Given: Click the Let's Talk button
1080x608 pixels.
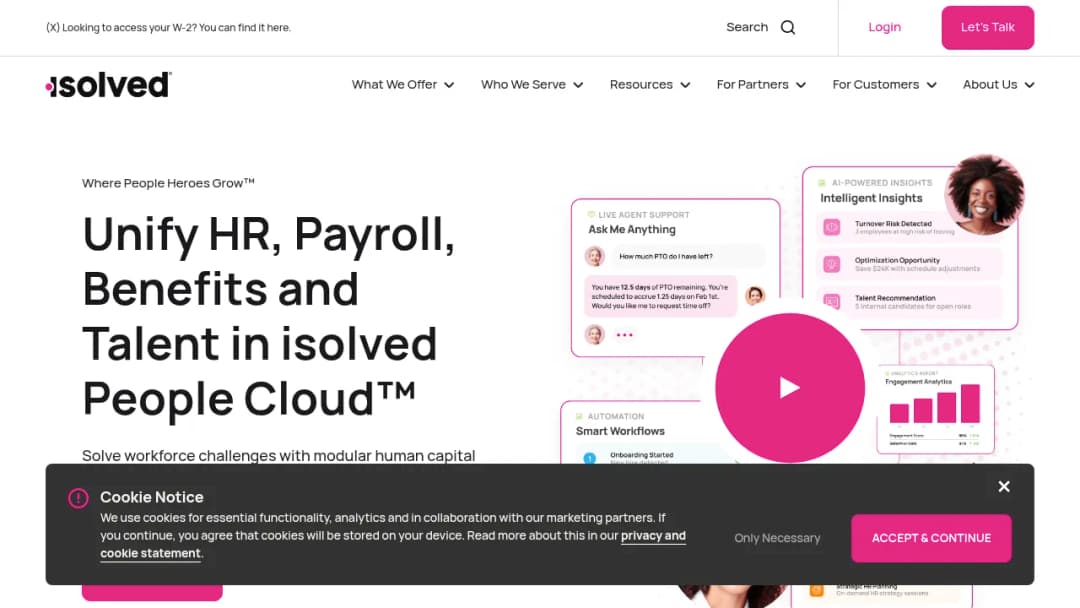Looking at the screenshot, I should click(988, 28).
